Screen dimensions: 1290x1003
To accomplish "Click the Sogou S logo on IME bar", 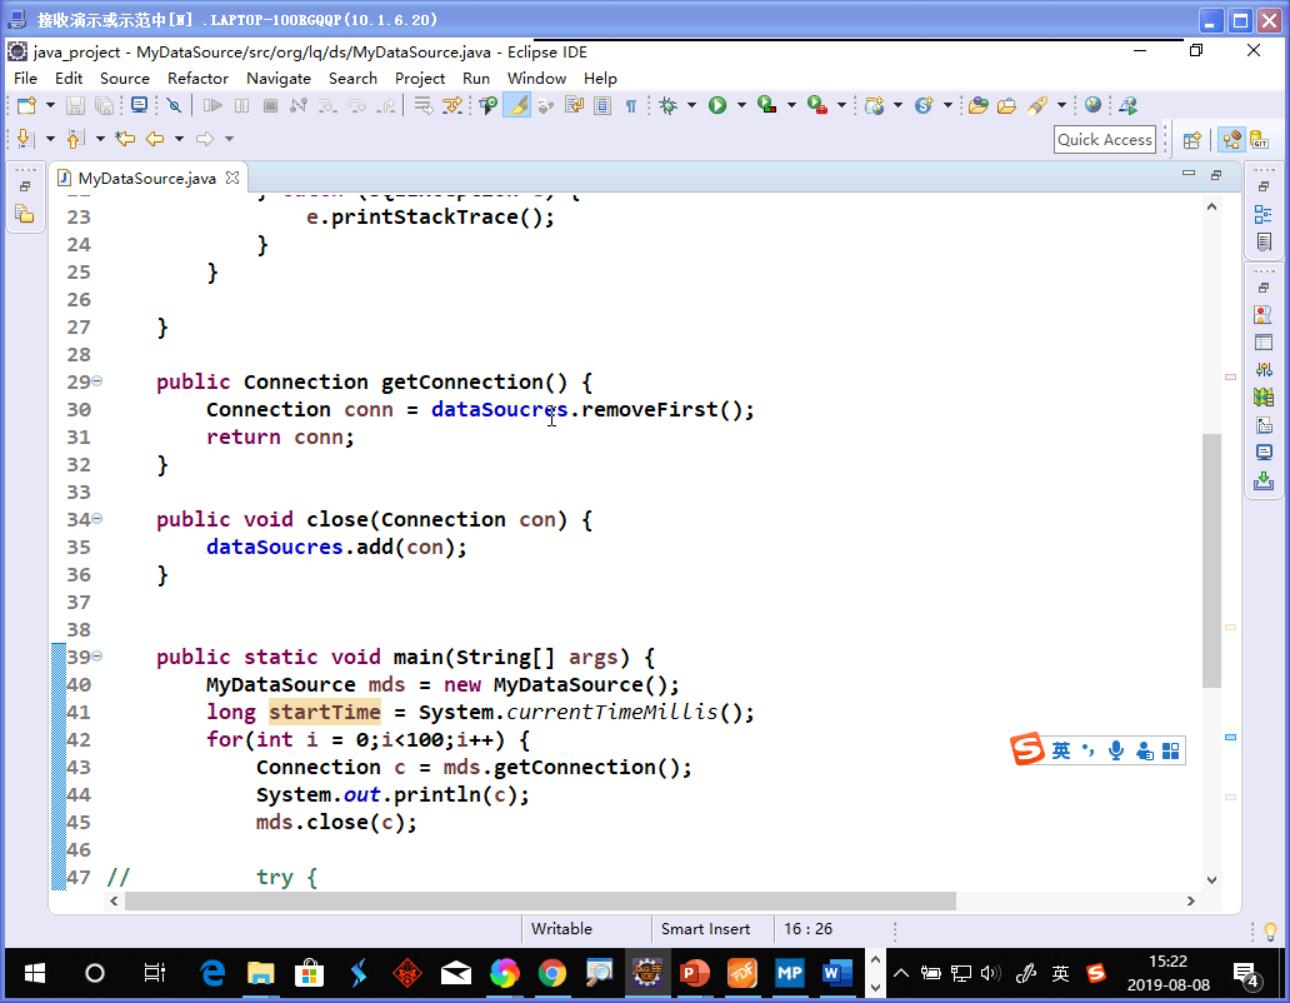I will click(x=1027, y=749).
